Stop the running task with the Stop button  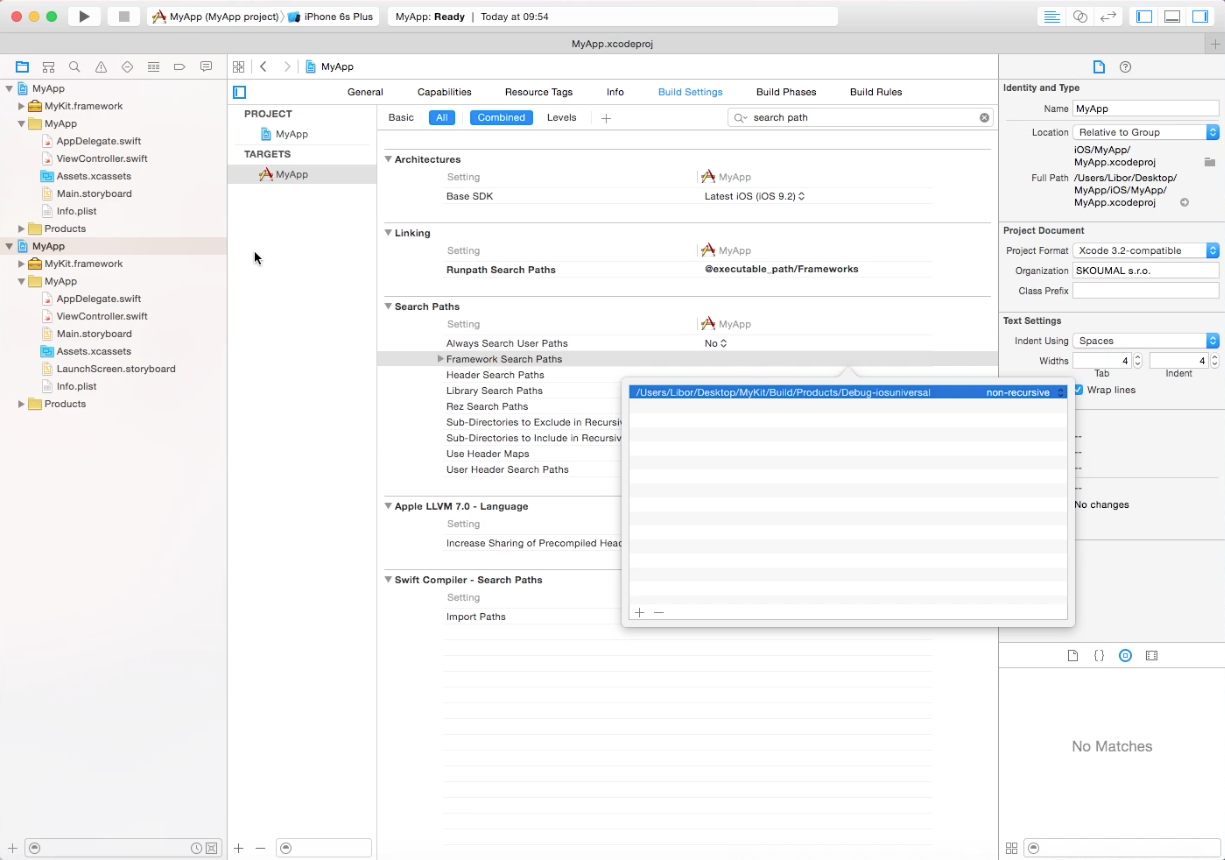pos(124,17)
